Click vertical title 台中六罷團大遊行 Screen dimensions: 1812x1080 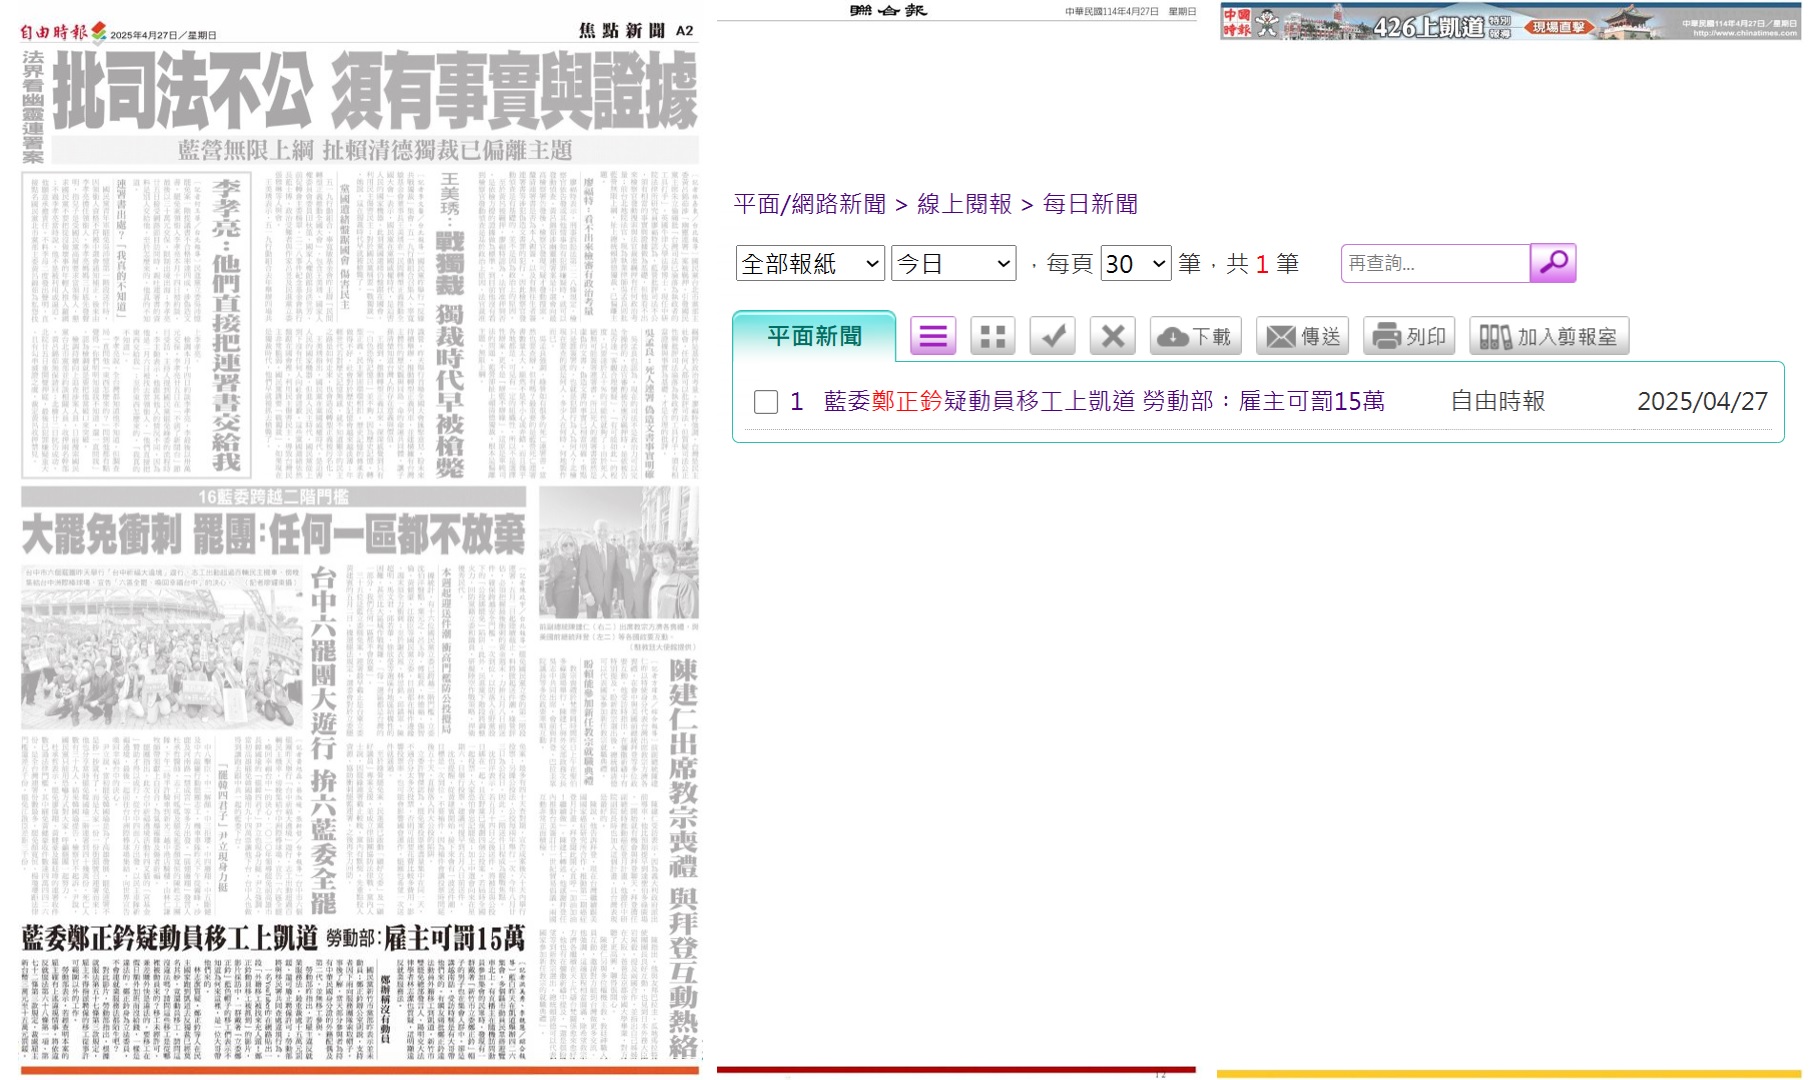click(322, 740)
